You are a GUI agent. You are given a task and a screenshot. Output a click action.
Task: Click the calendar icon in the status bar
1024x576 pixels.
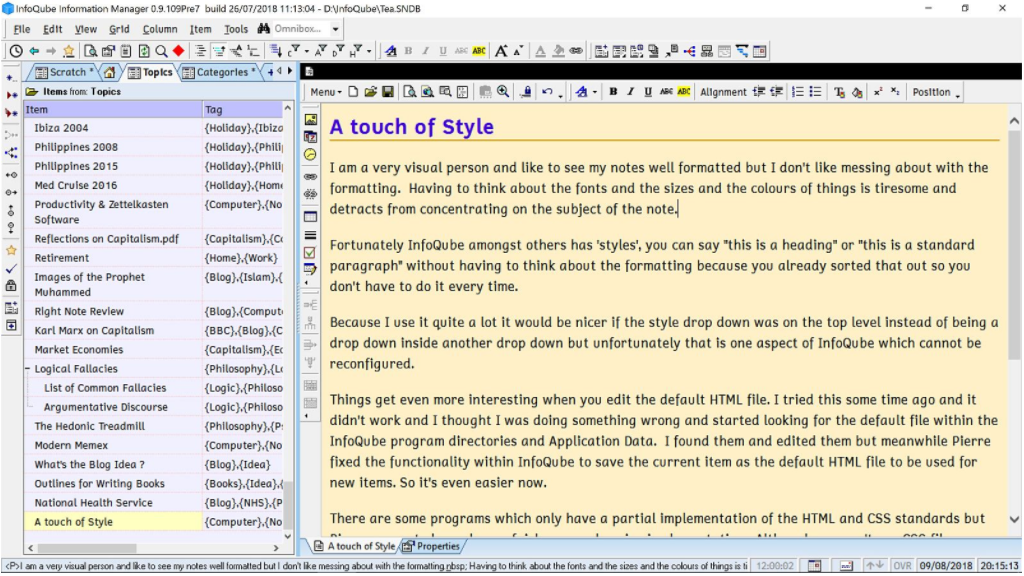(814, 566)
